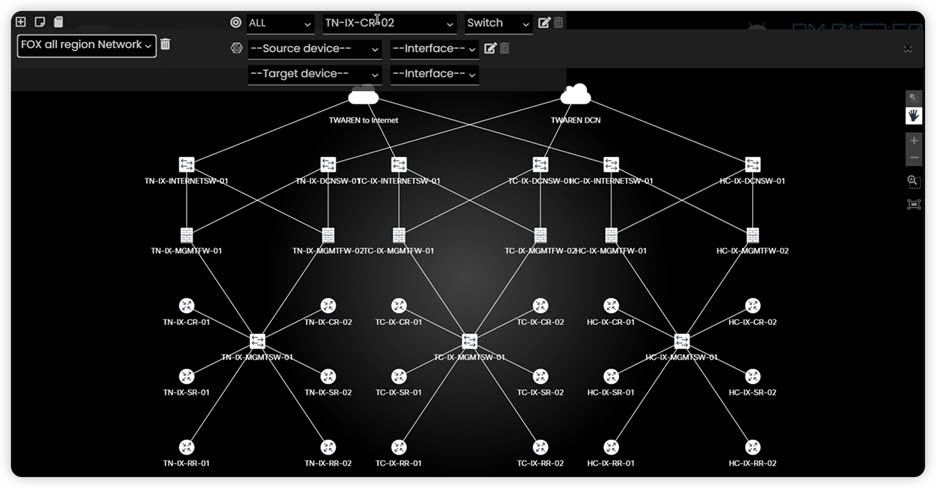Click the edit icon beside the Switch dropdown
The height and width of the screenshot is (488, 936).
(x=544, y=23)
